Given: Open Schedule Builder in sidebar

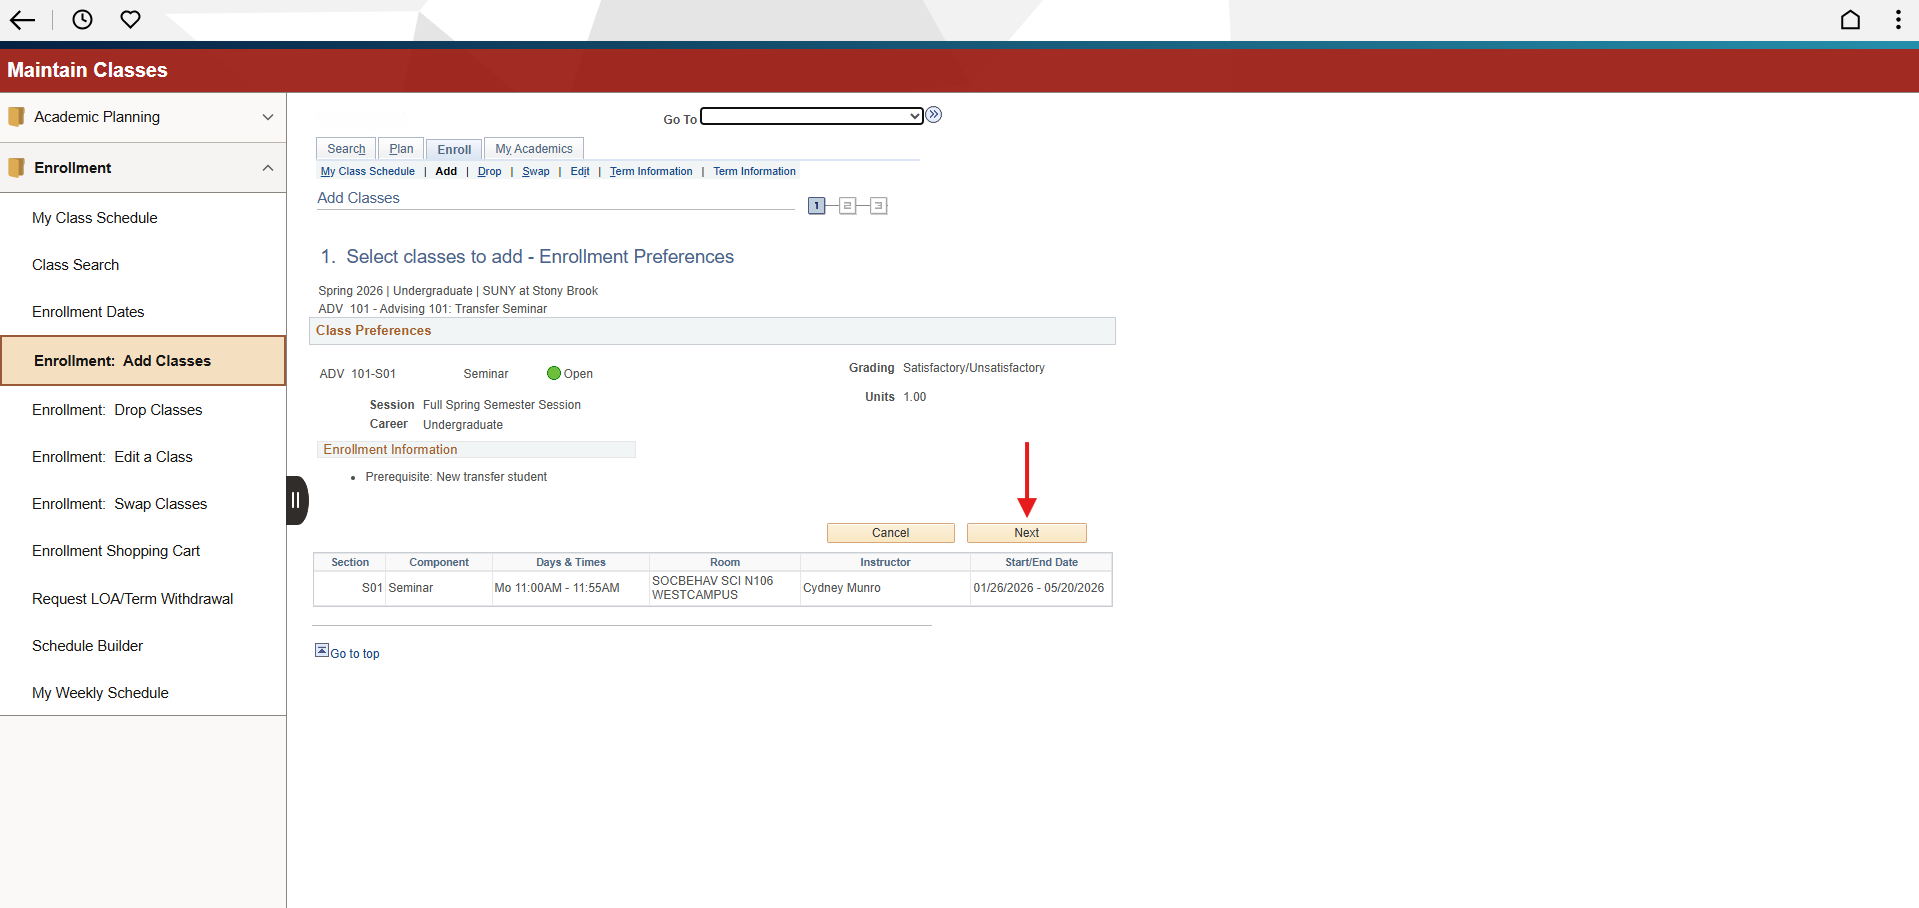Looking at the screenshot, I should [143, 646].
